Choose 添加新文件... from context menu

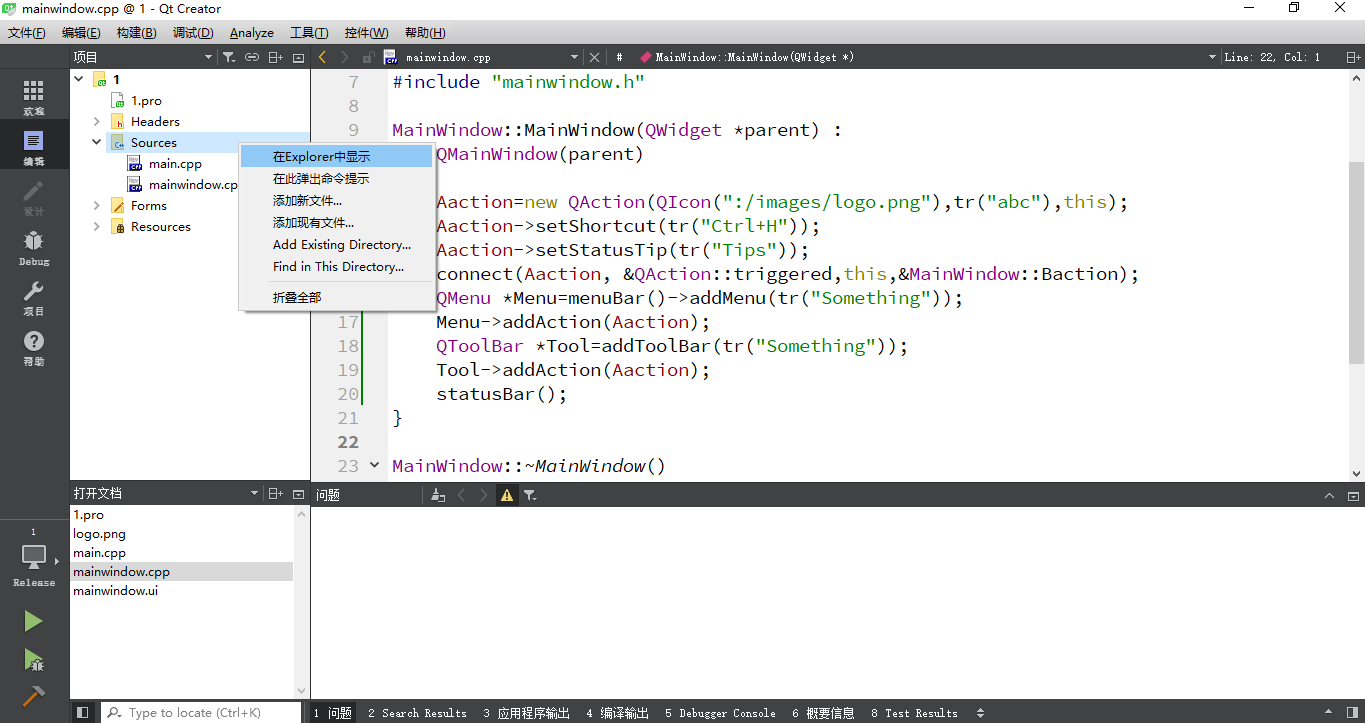(336, 200)
